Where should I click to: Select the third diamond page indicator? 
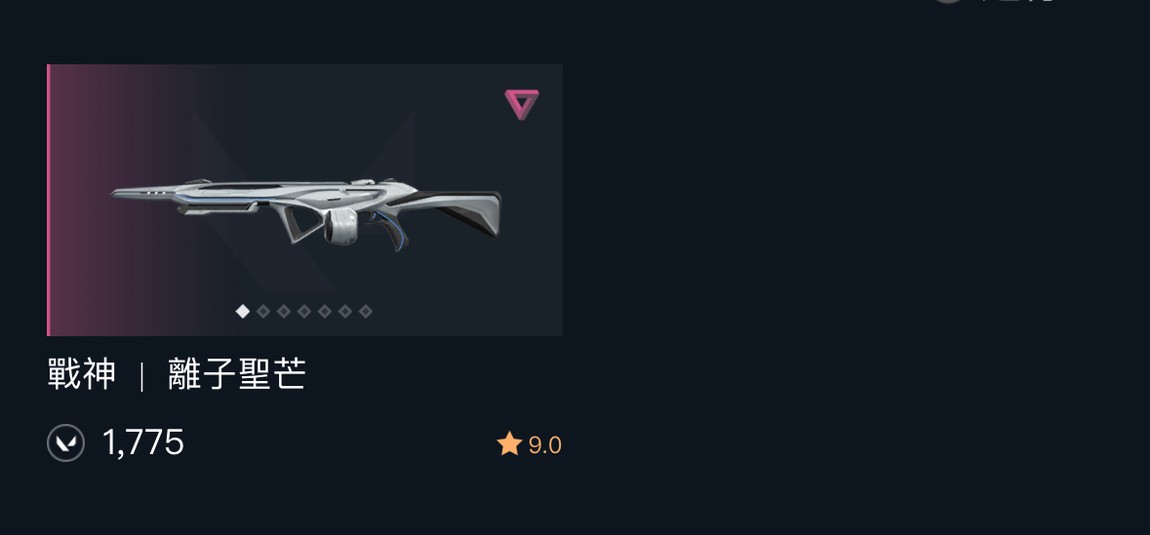(284, 311)
